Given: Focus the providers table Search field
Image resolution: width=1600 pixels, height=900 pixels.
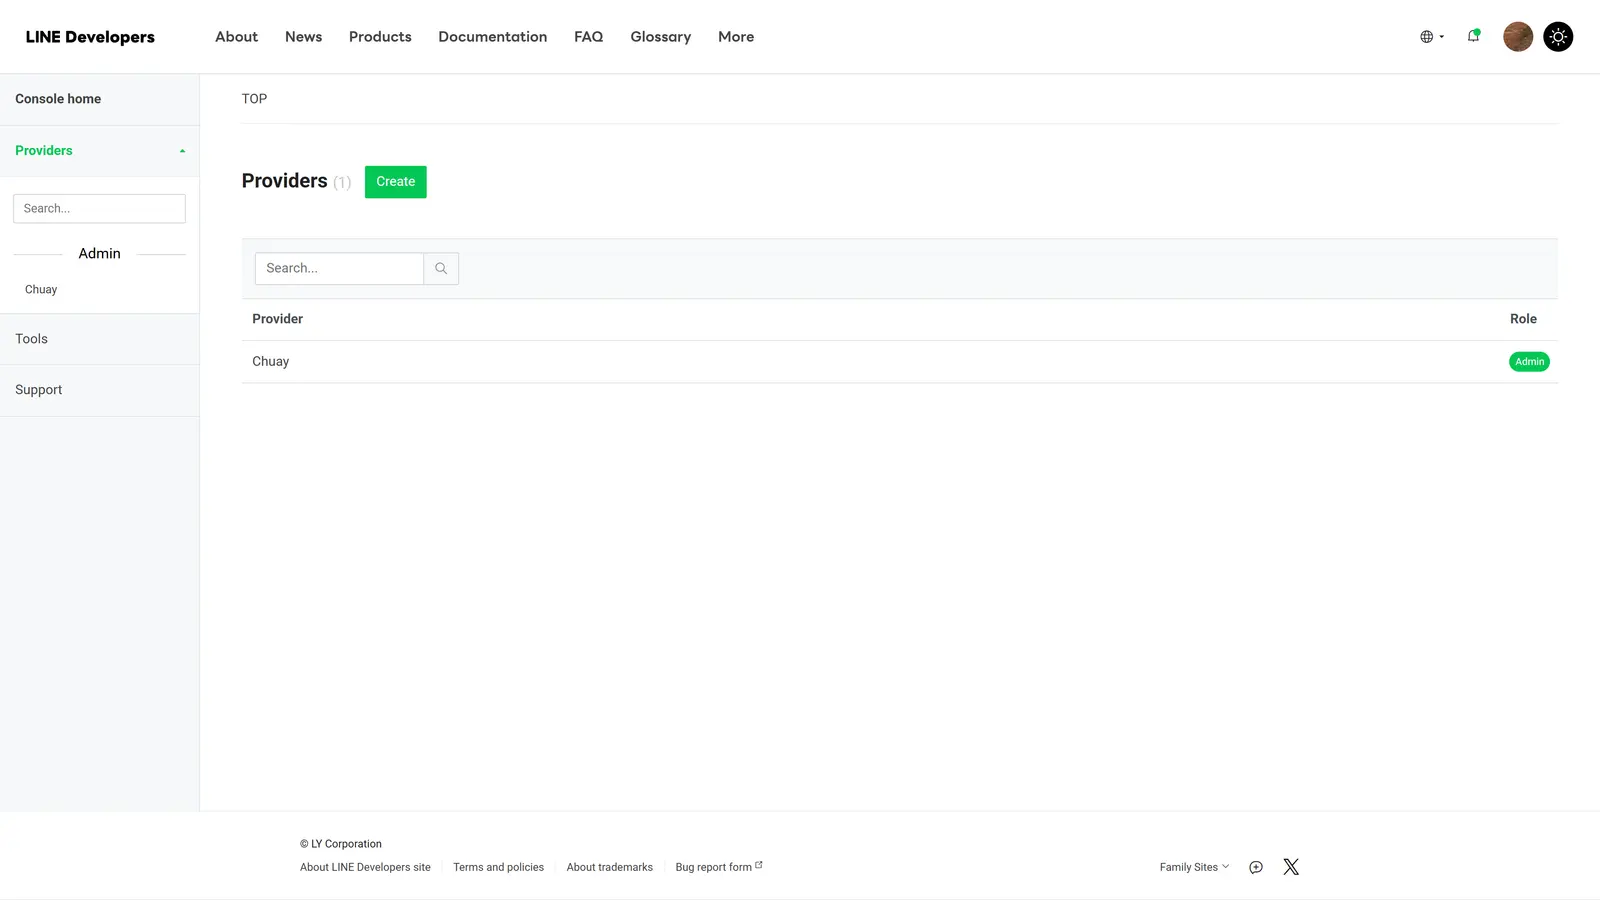Looking at the screenshot, I should click(339, 269).
